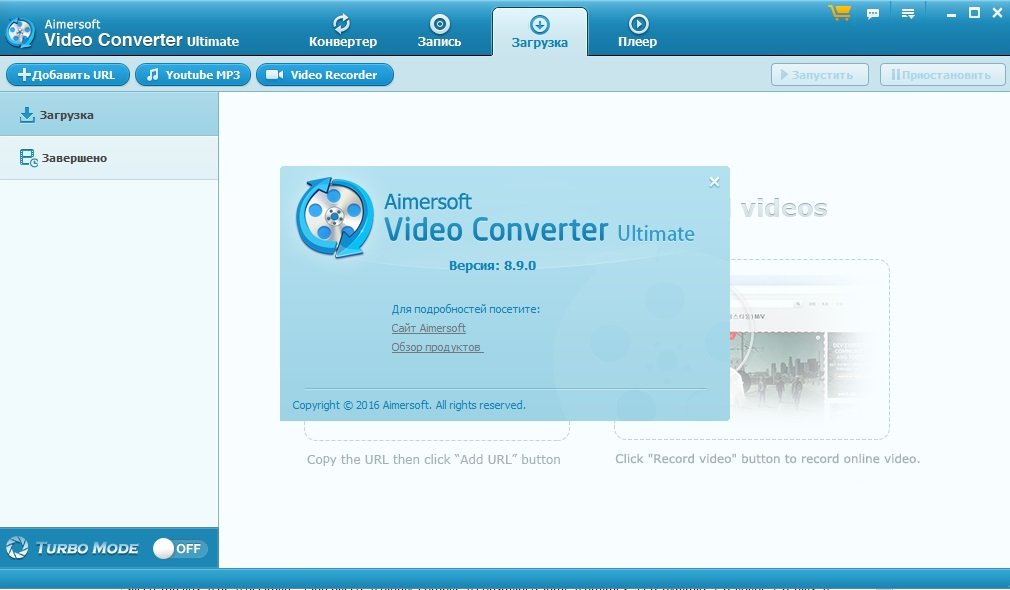Click the Copyright 2016 Aimersoft text
Viewport: 1010px width, 590px height.
point(409,405)
